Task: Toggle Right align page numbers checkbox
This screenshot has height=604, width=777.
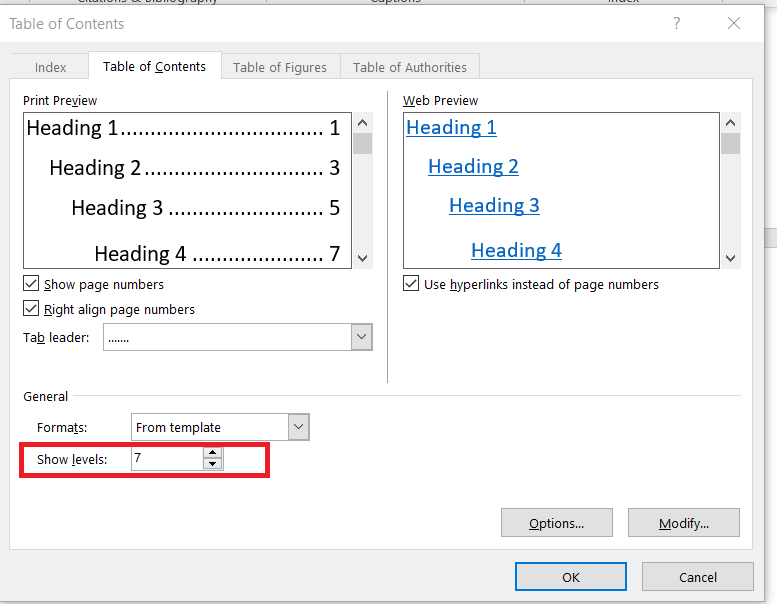Action: coord(31,309)
